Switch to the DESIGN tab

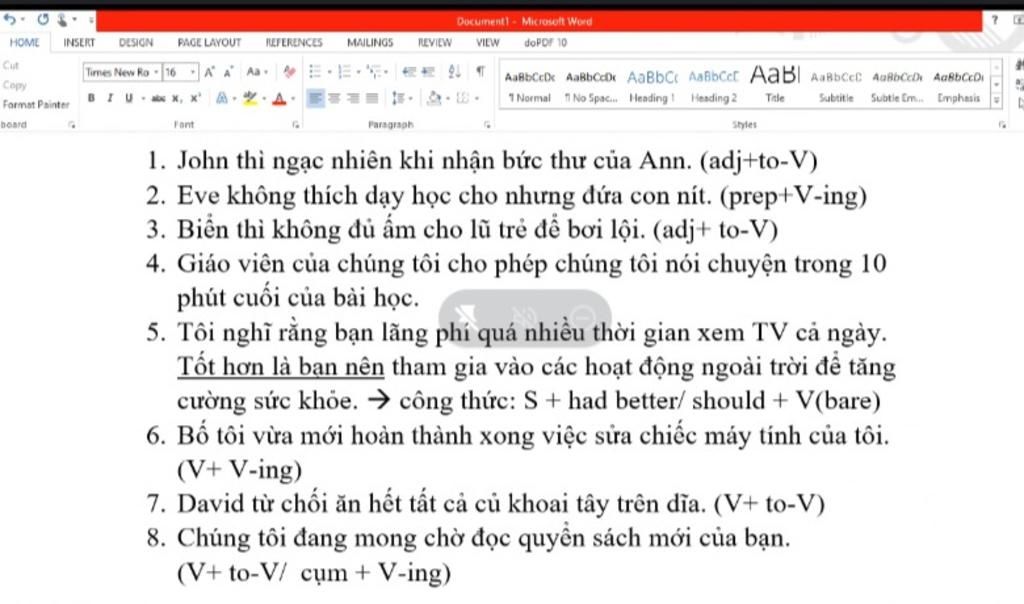pyautogui.click(x=136, y=42)
